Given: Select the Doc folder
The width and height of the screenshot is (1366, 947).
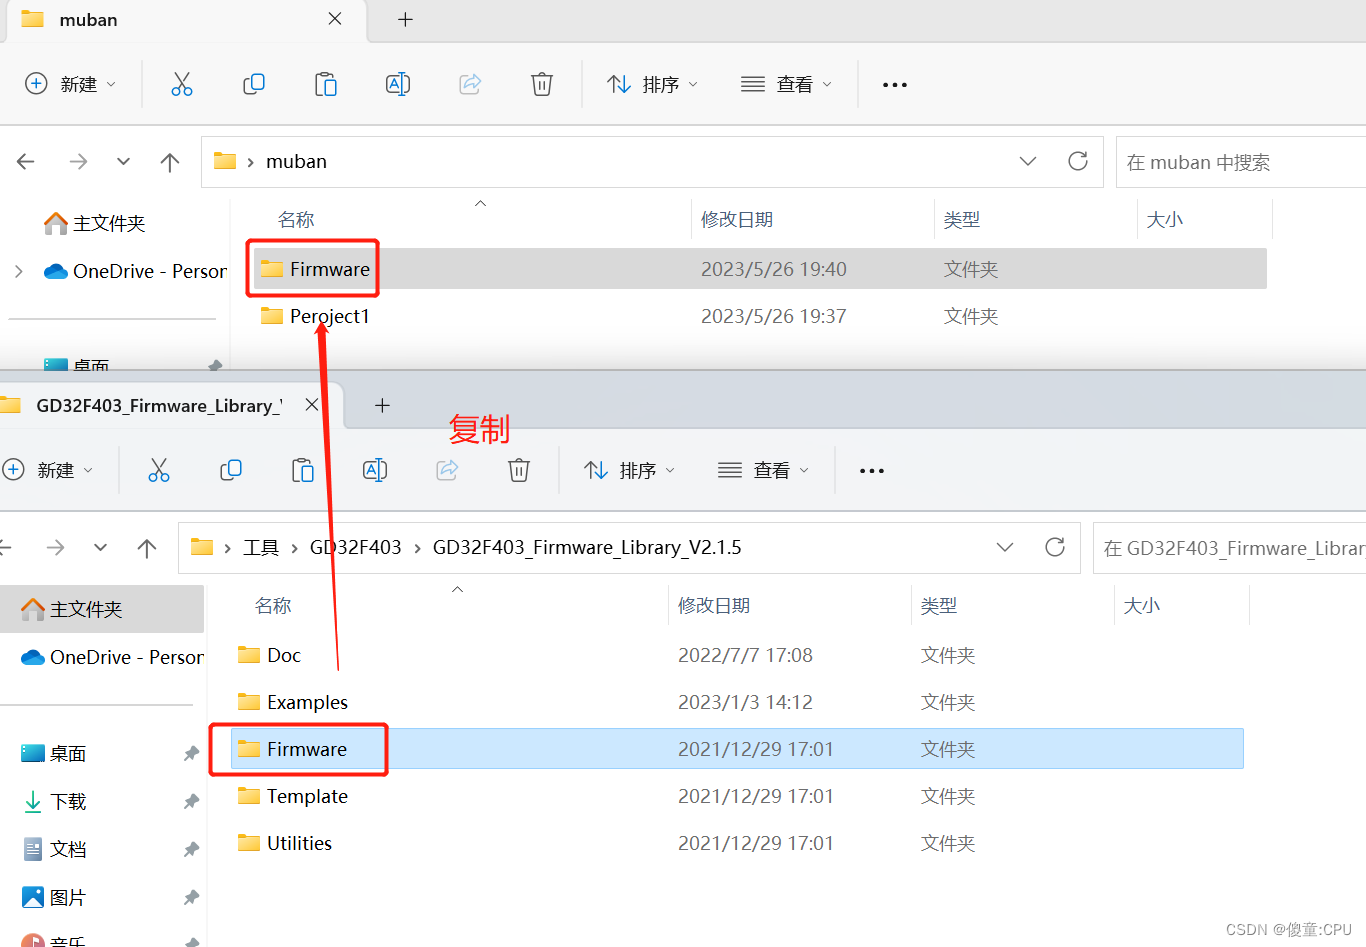Looking at the screenshot, I should tap(737, 655).
